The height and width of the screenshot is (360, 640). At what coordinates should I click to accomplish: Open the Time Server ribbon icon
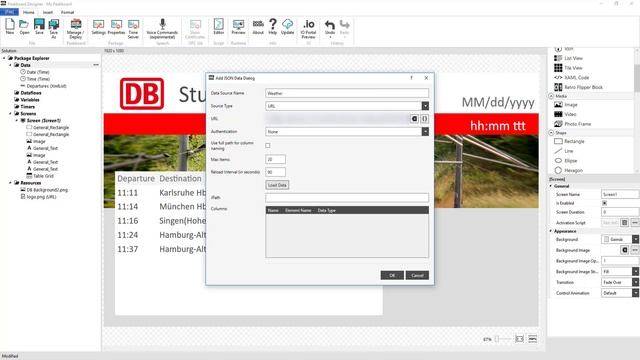pyautogui.click(x=133, y=24)
